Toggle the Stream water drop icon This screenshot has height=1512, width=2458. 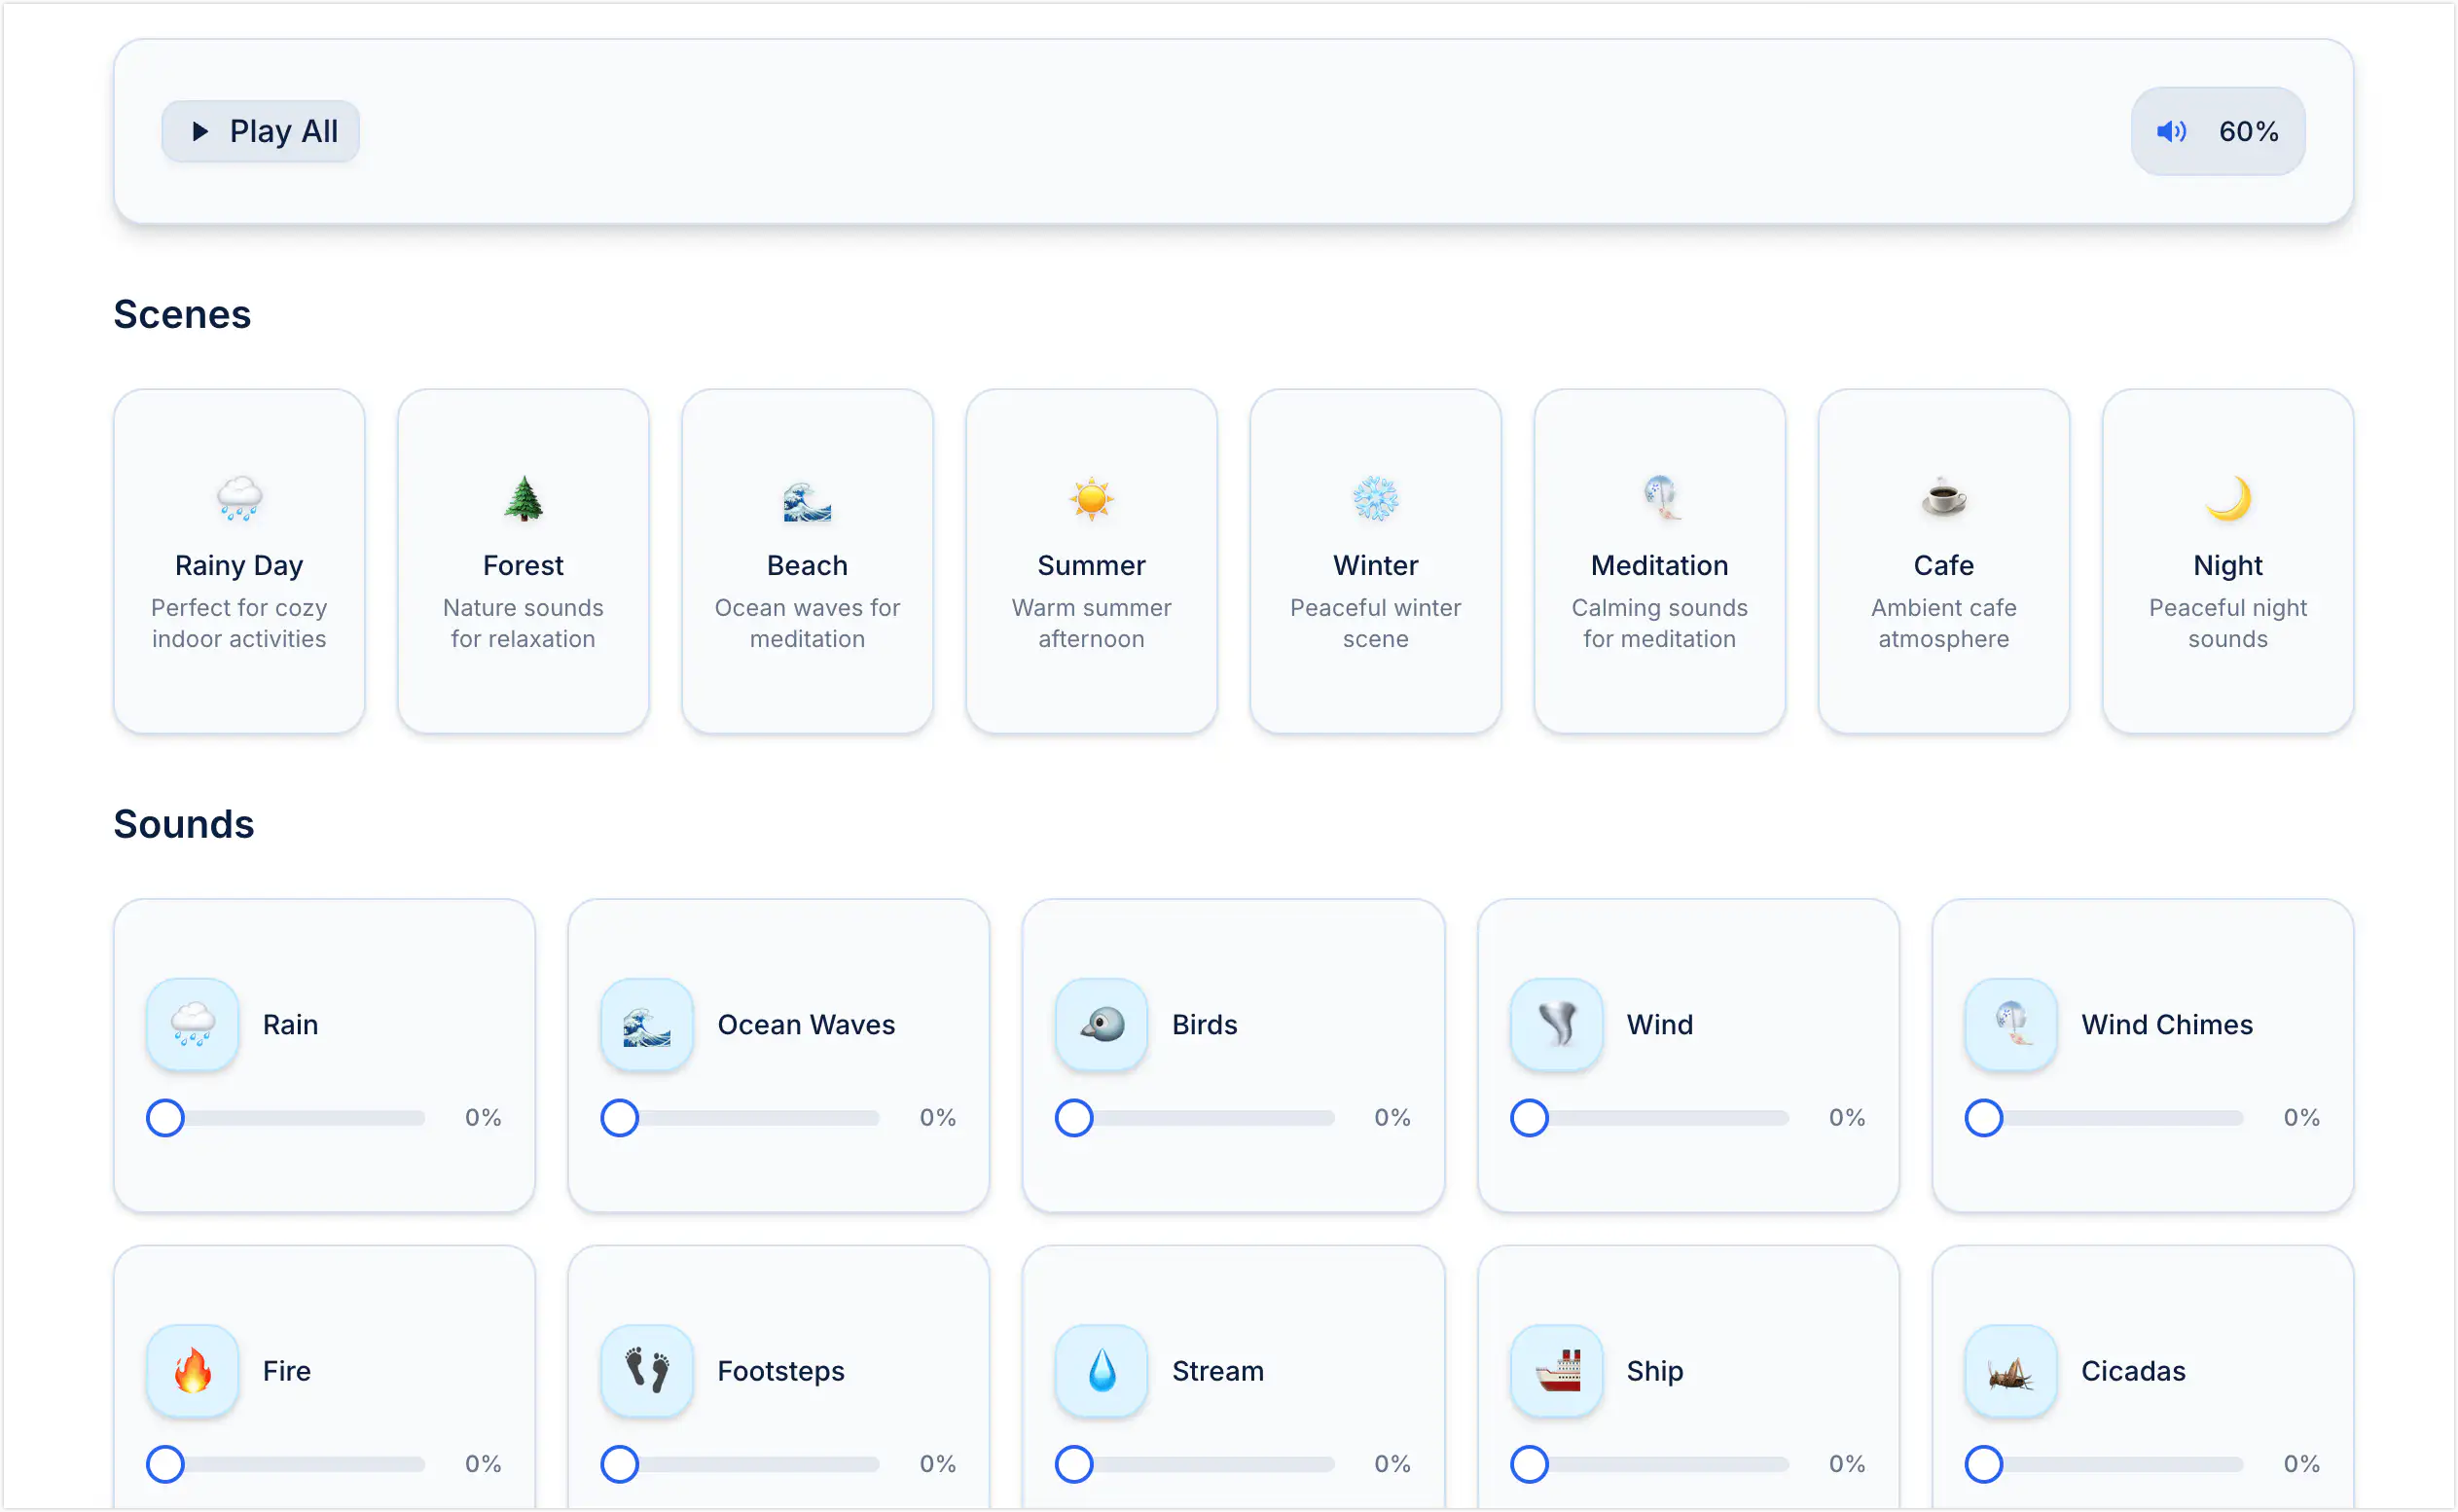(x=1101, y=1370)
